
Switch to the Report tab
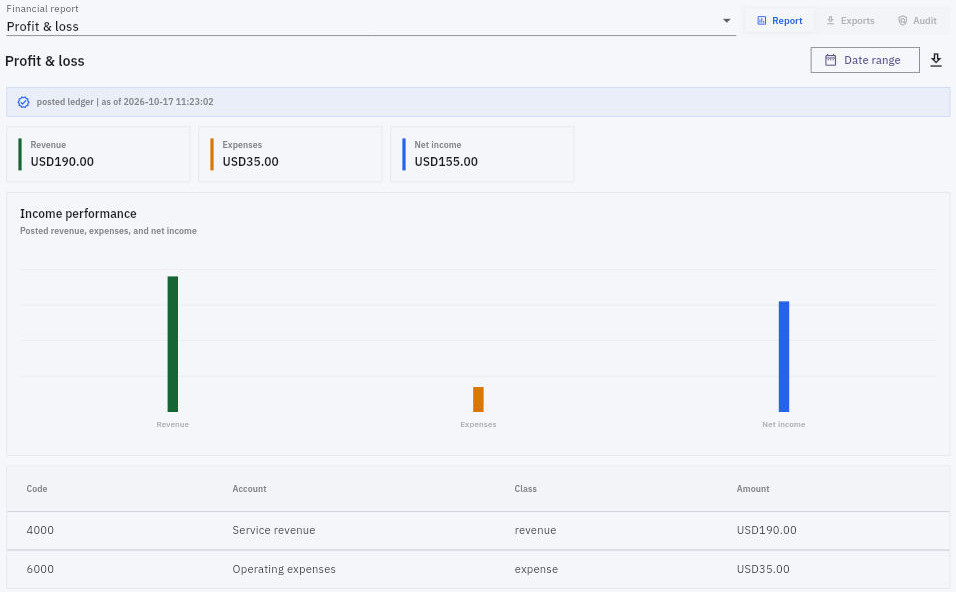point(779,21)
